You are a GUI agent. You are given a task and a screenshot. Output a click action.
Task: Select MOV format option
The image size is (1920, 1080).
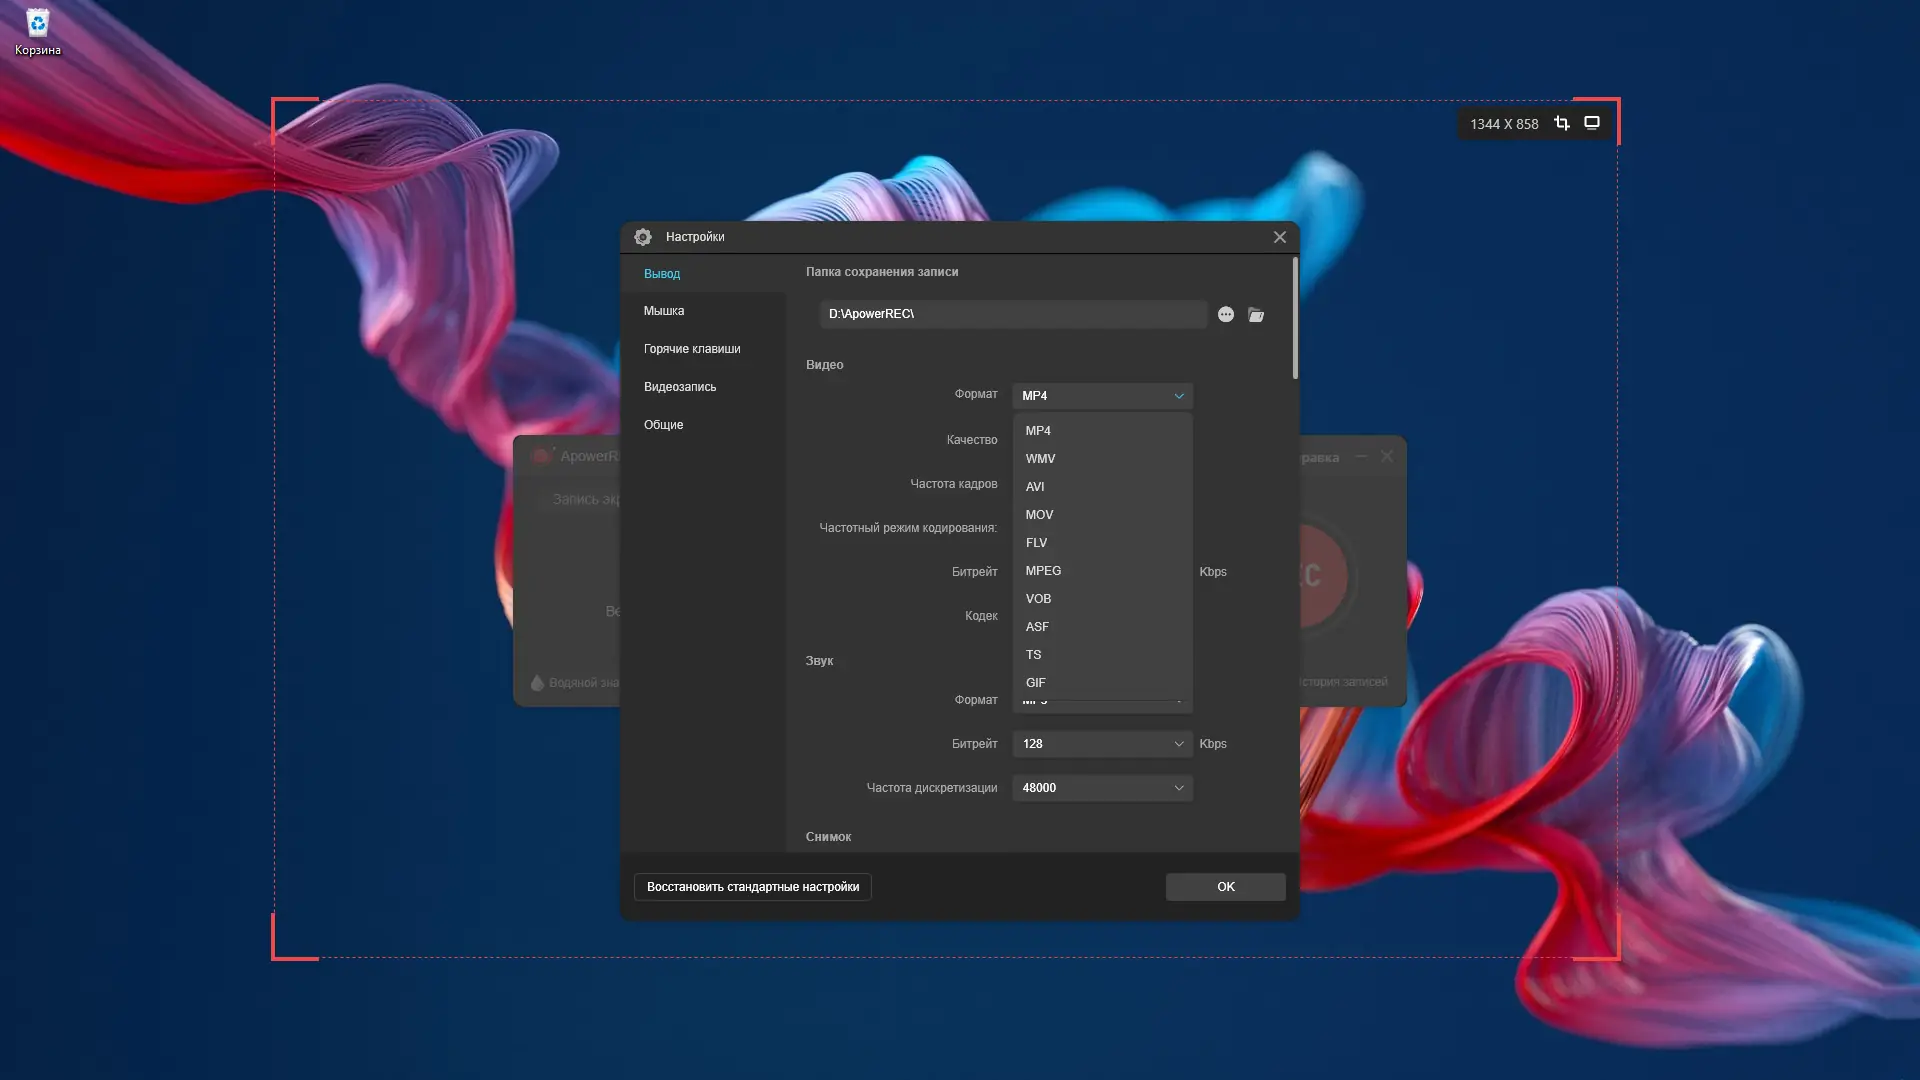[x=1039, y=515]
